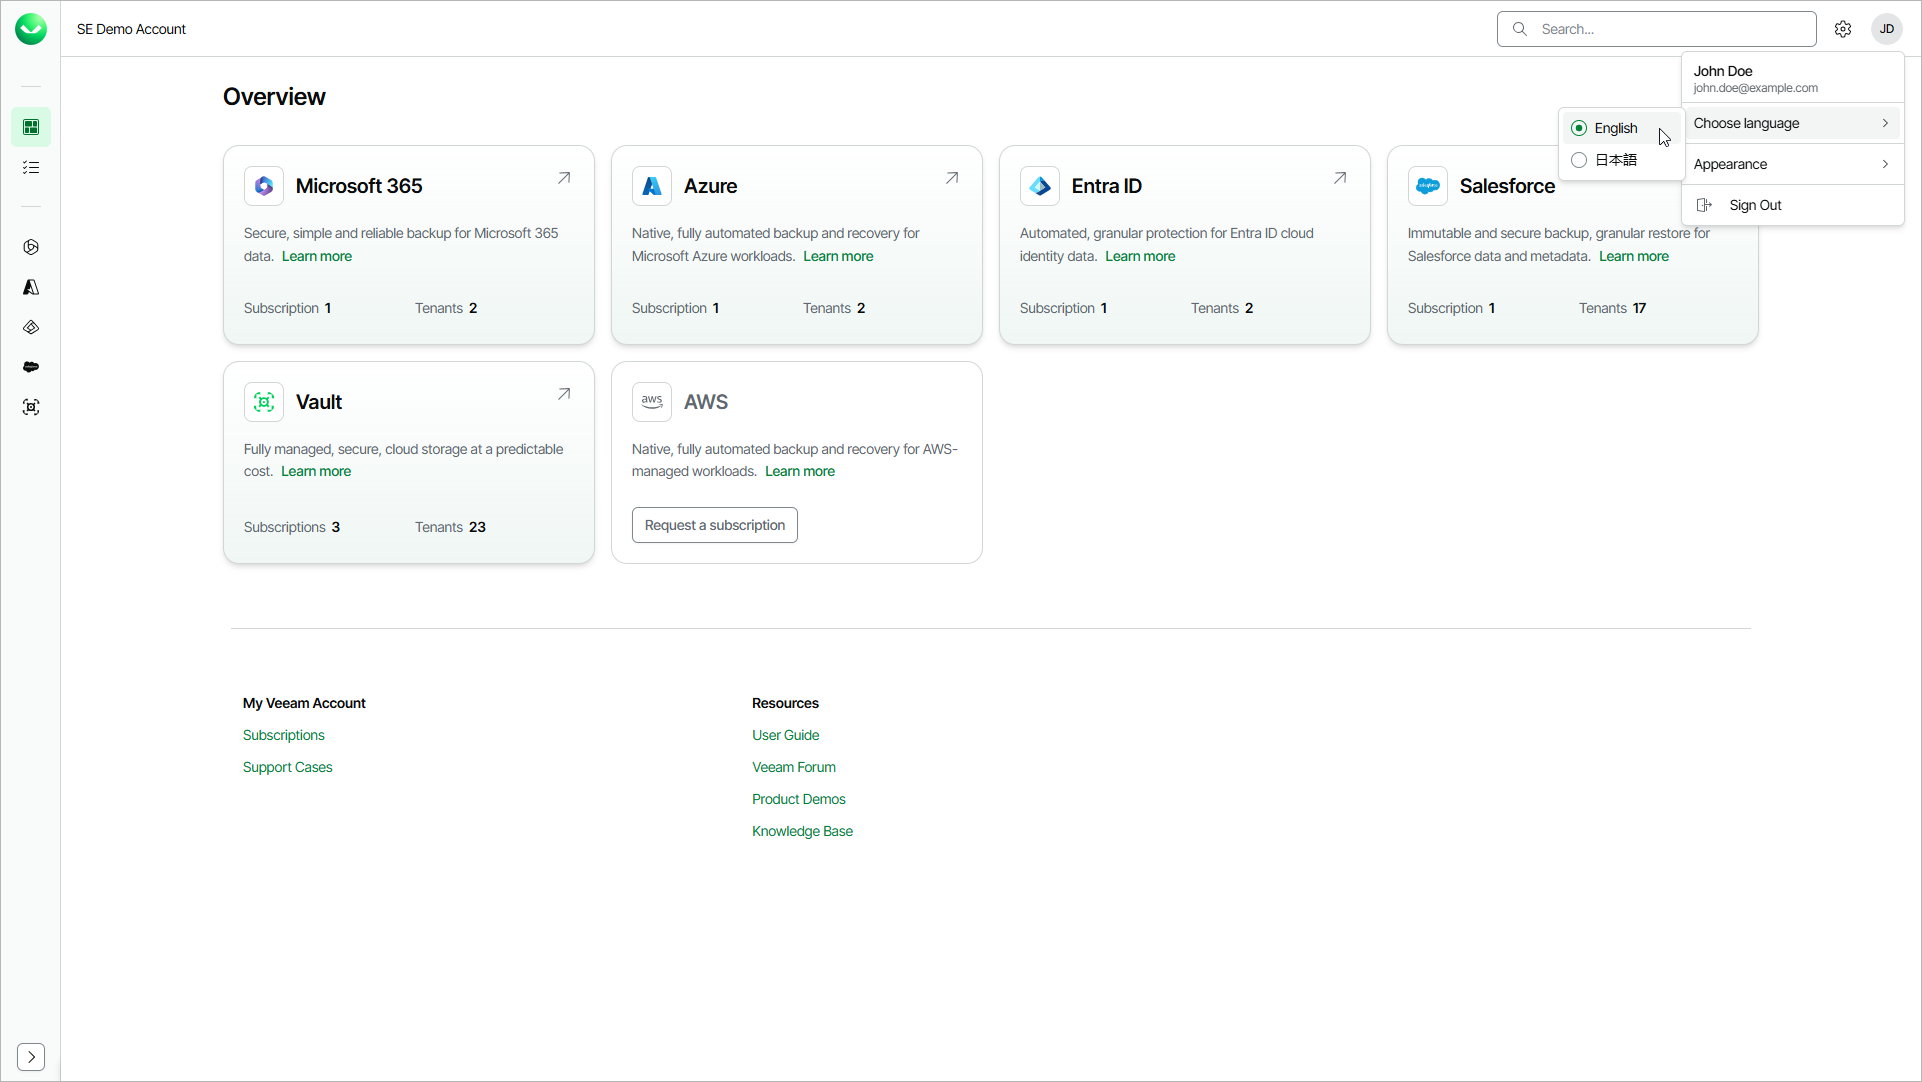This screenshot has height=1082, width=1922.
Task: Open the Vault sidebar icon
Action: click(31, 407)
